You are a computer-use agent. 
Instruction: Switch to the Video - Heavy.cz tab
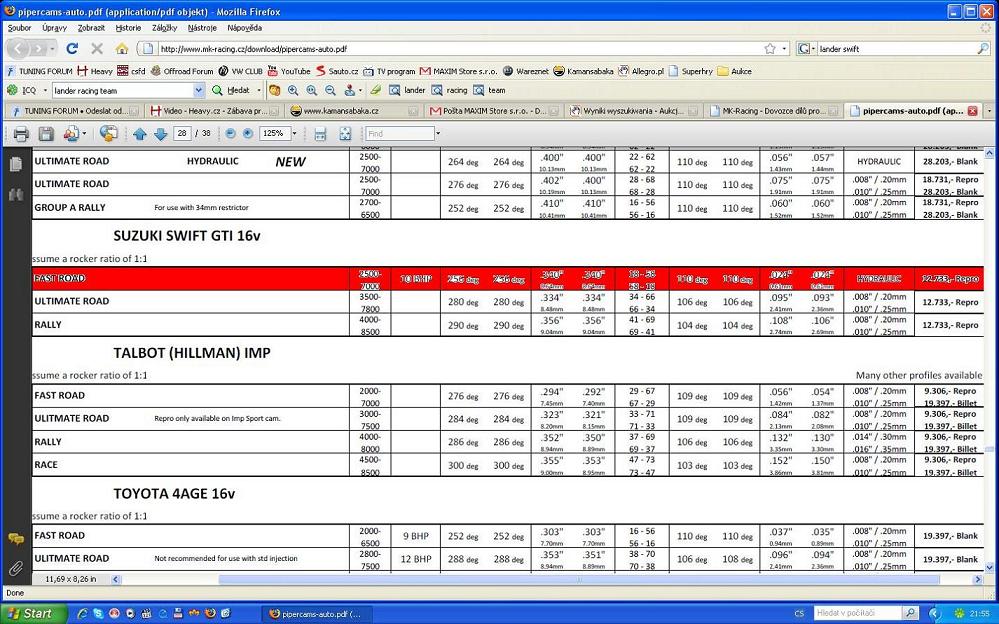click(215, 111)
